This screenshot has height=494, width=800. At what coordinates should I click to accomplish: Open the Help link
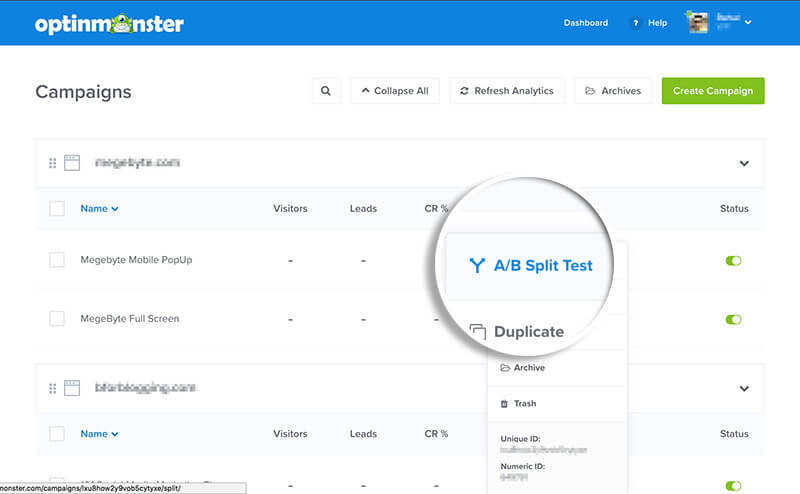pyautogui.click(x=658, y=23)
